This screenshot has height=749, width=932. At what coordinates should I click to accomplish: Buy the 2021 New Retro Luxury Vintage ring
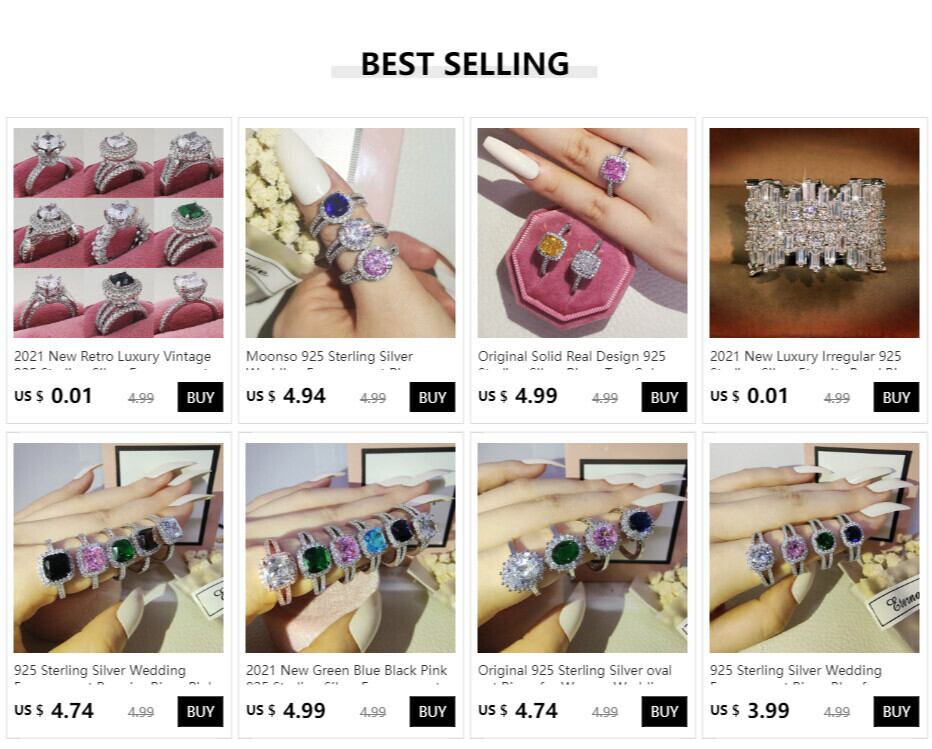(200, 397)
